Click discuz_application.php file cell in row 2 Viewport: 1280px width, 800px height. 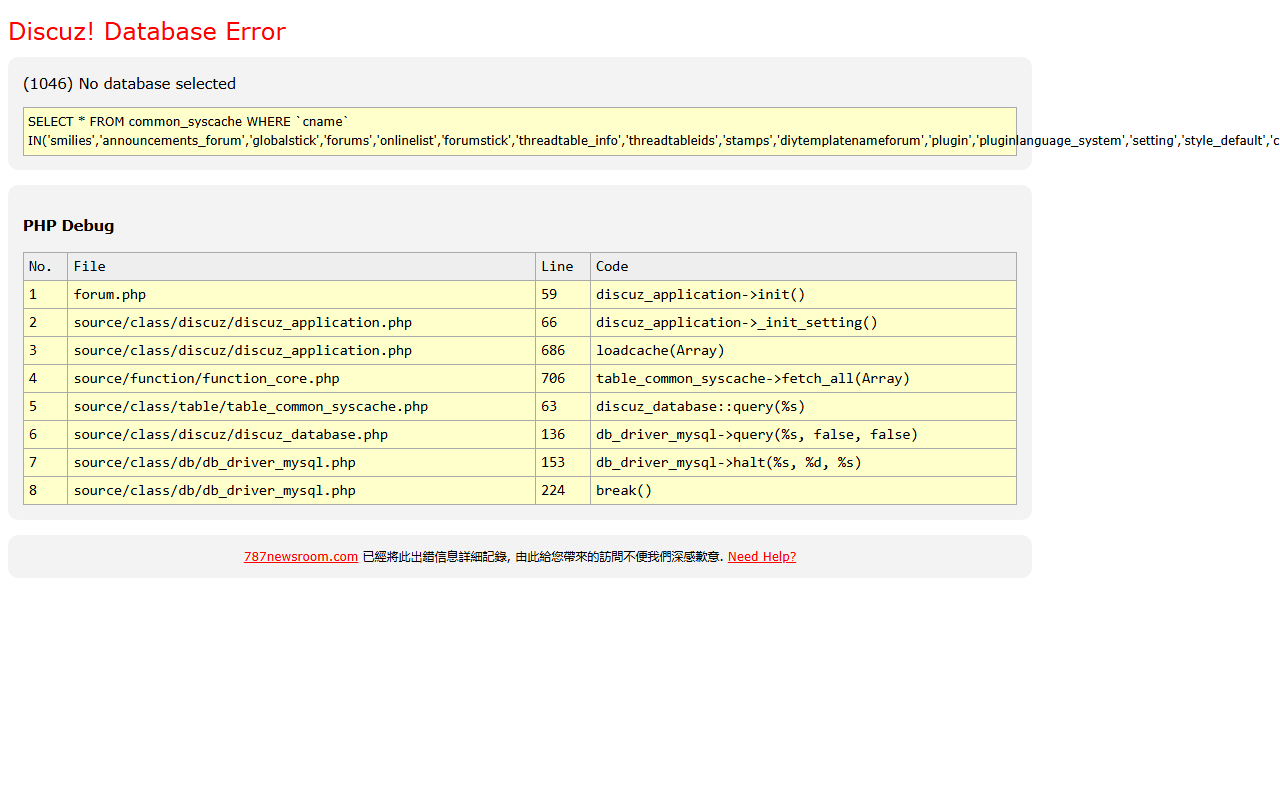click(x=302, y=323)
